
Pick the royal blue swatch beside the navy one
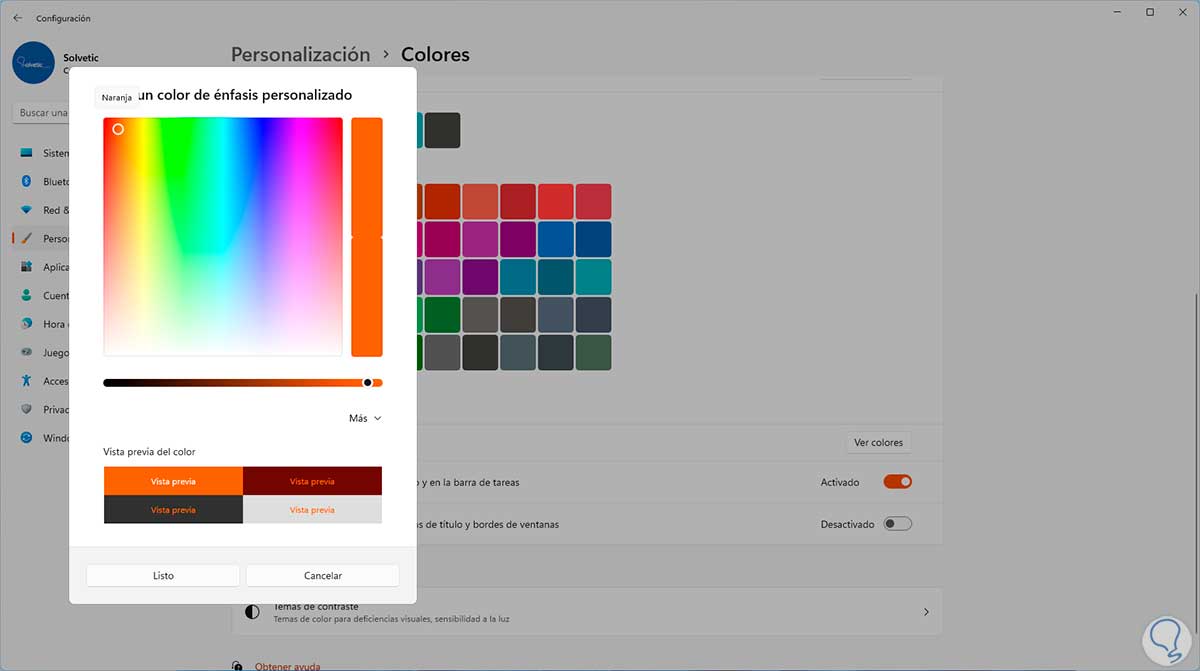[x=555, y=239]
